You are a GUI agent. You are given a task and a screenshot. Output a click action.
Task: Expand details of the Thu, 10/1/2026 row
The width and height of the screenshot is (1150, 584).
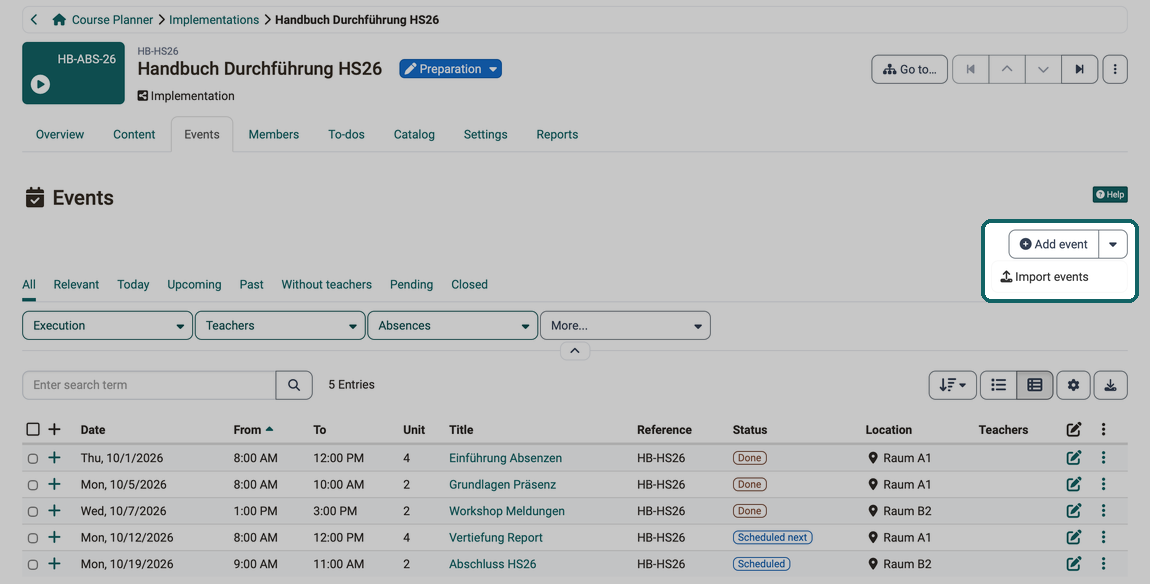54,458
